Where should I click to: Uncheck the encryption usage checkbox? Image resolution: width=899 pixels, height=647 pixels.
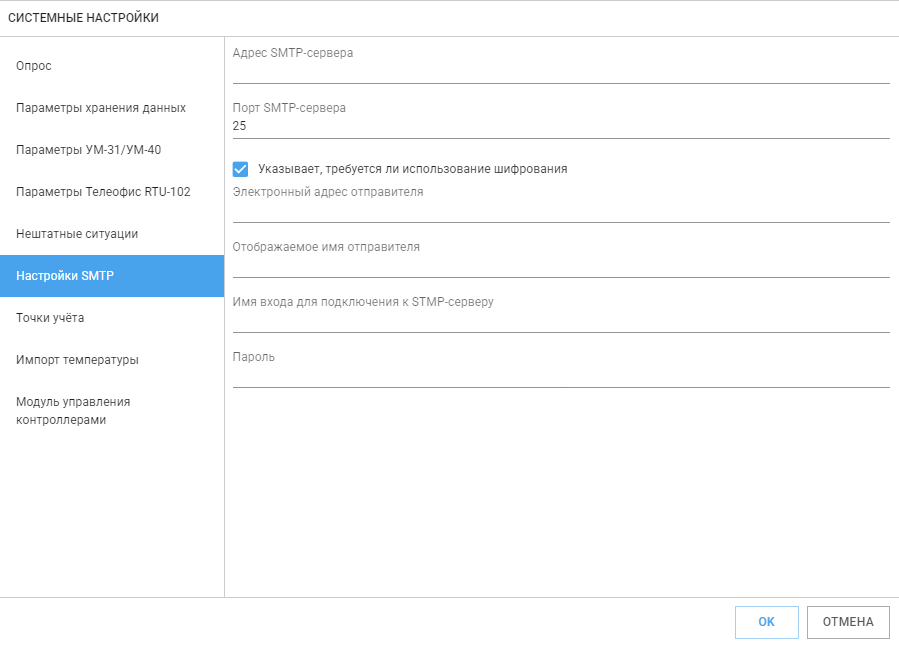point(240,169)
